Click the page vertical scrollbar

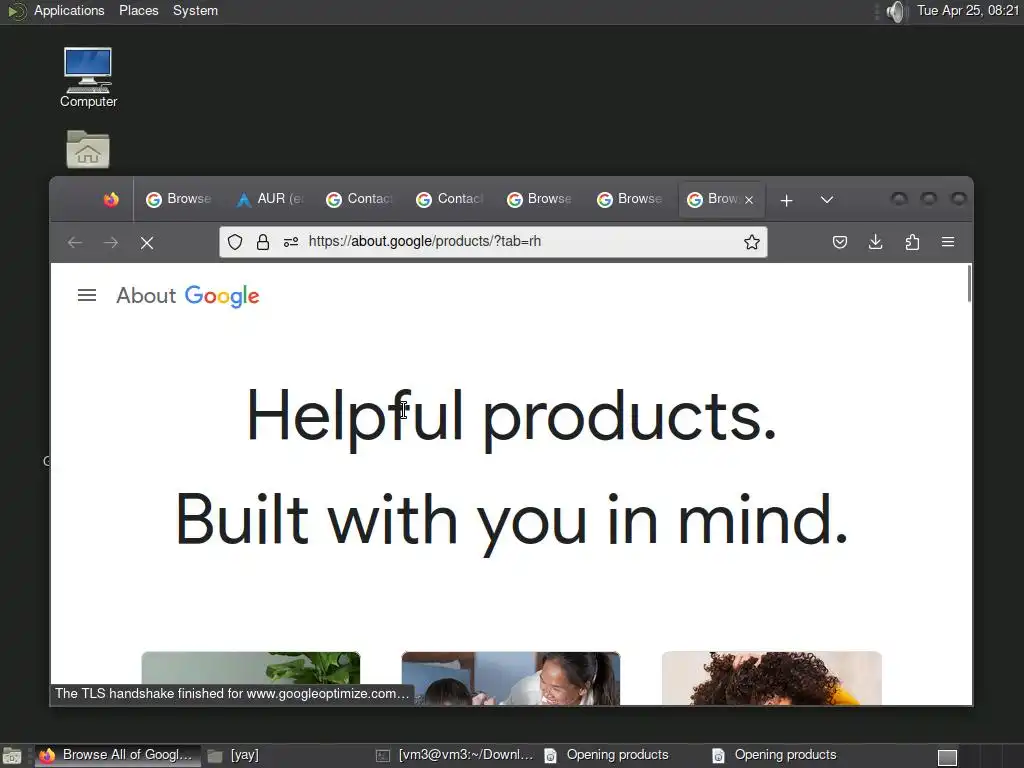(x=969, y=283)
